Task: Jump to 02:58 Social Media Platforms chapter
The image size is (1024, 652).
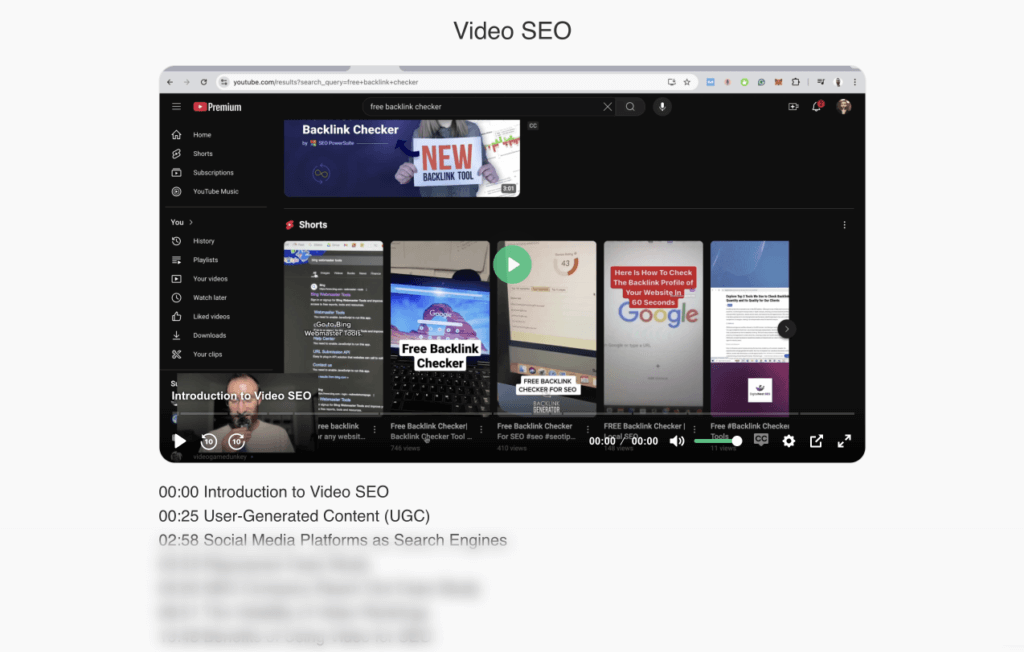Action: pyautogui.click(x=333, y=540)
